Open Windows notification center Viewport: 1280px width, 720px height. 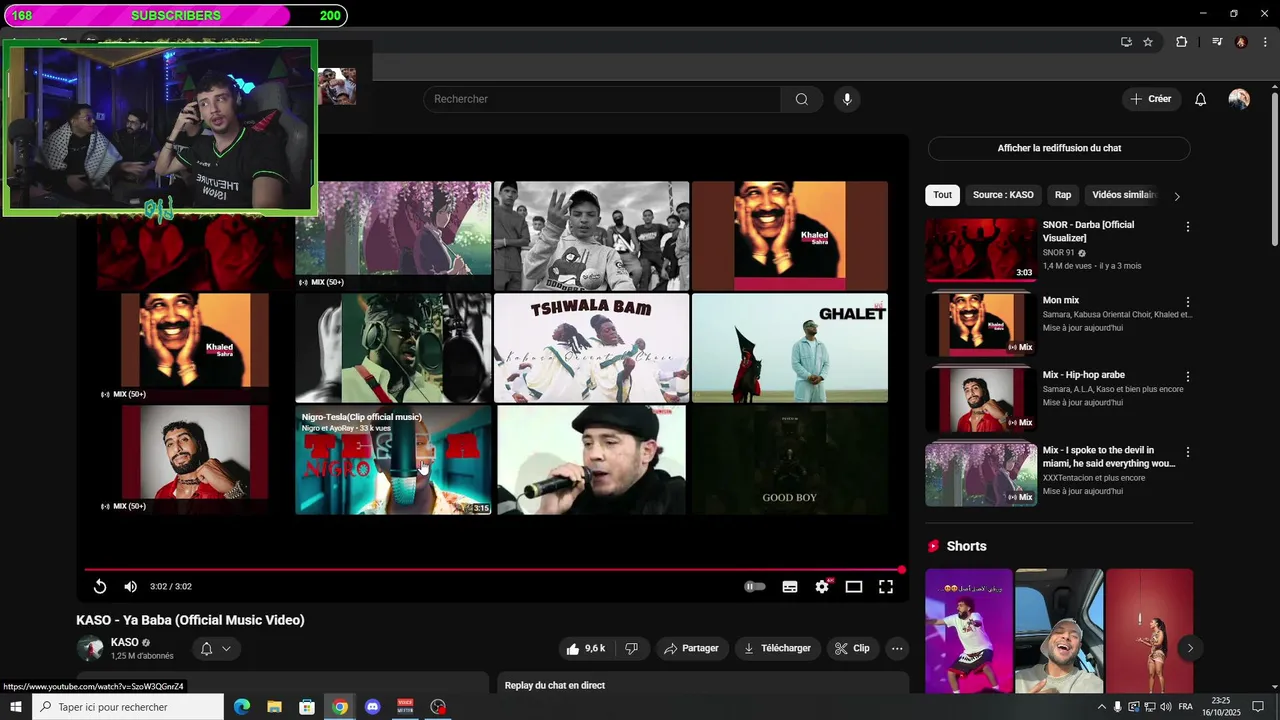pos(1258,707)
